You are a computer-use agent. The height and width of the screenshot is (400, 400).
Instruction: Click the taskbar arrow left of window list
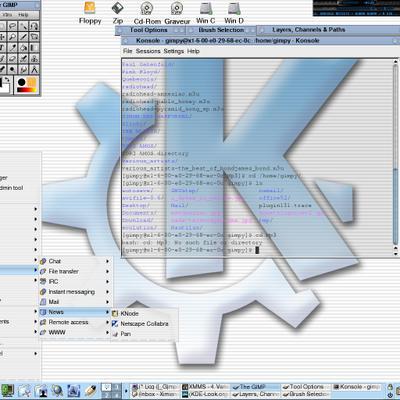tap(126, 391)
